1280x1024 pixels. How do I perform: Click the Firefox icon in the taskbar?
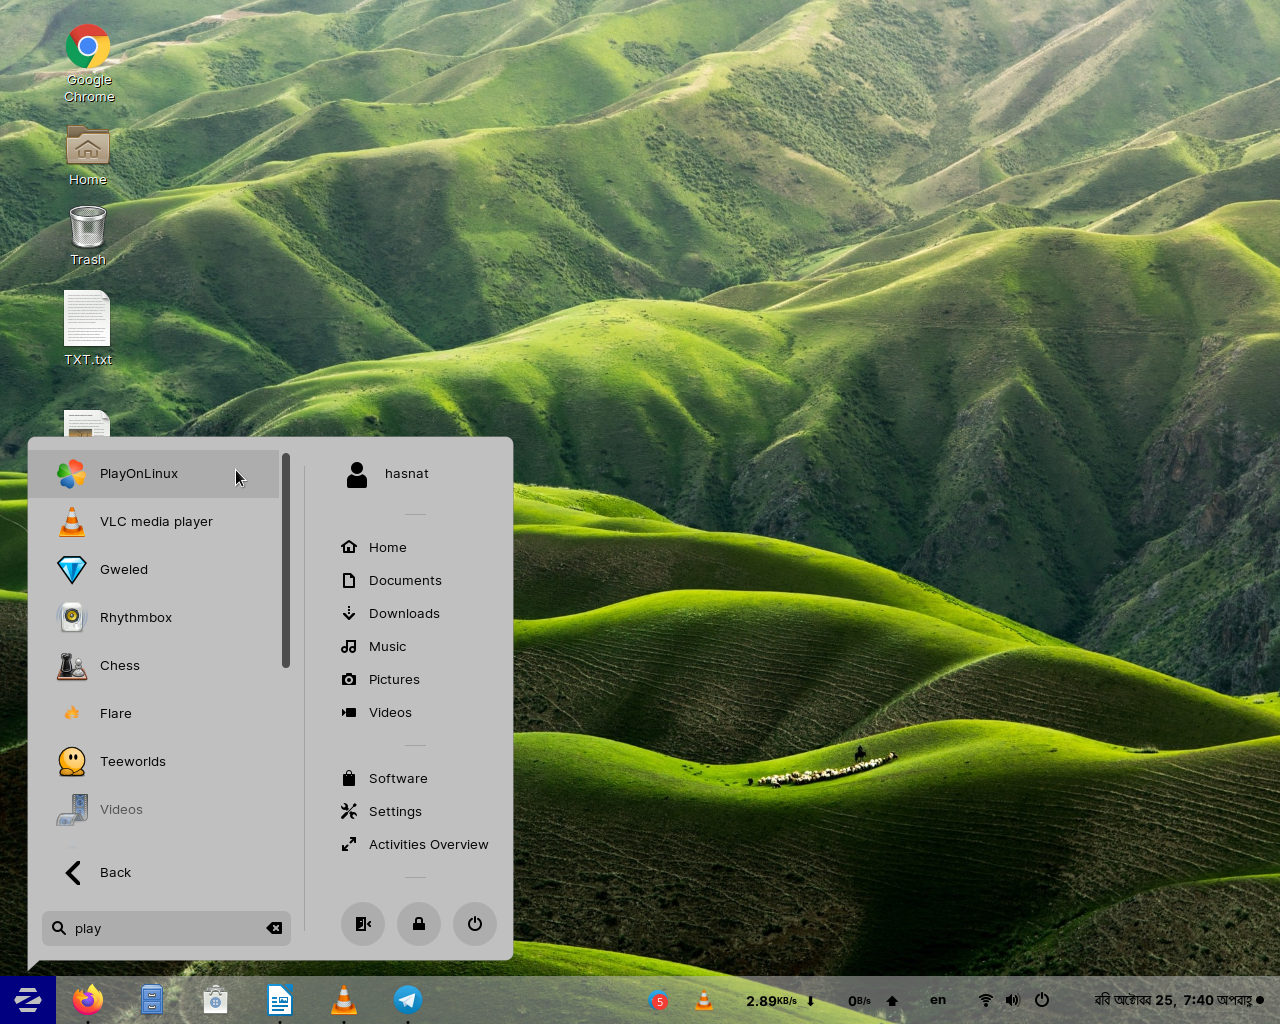[x=88, y=999]
